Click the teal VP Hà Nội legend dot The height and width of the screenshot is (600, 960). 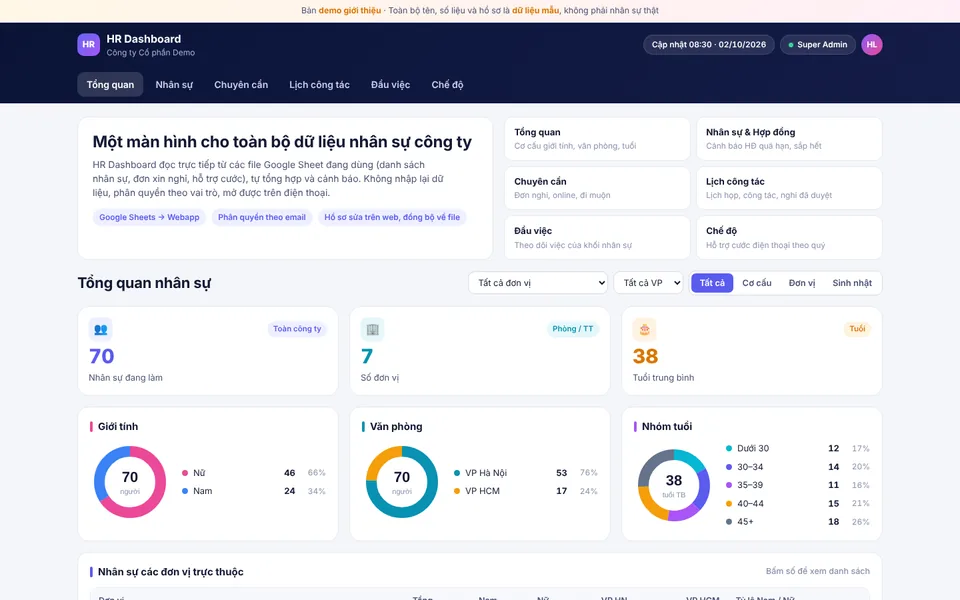[x=457, y=473]
